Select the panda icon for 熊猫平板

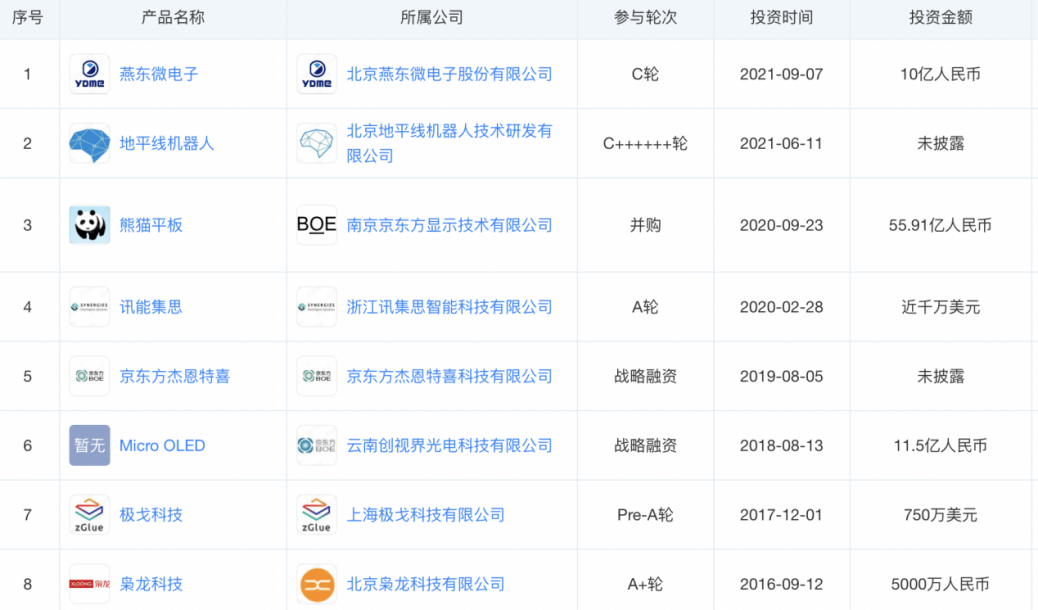[x=89, y=225]
